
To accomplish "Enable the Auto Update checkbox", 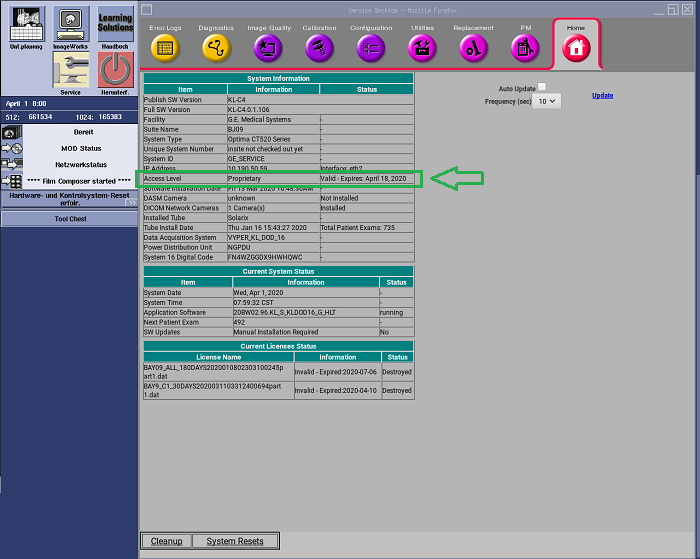I will pyautogui.click(x=542, y=88).
